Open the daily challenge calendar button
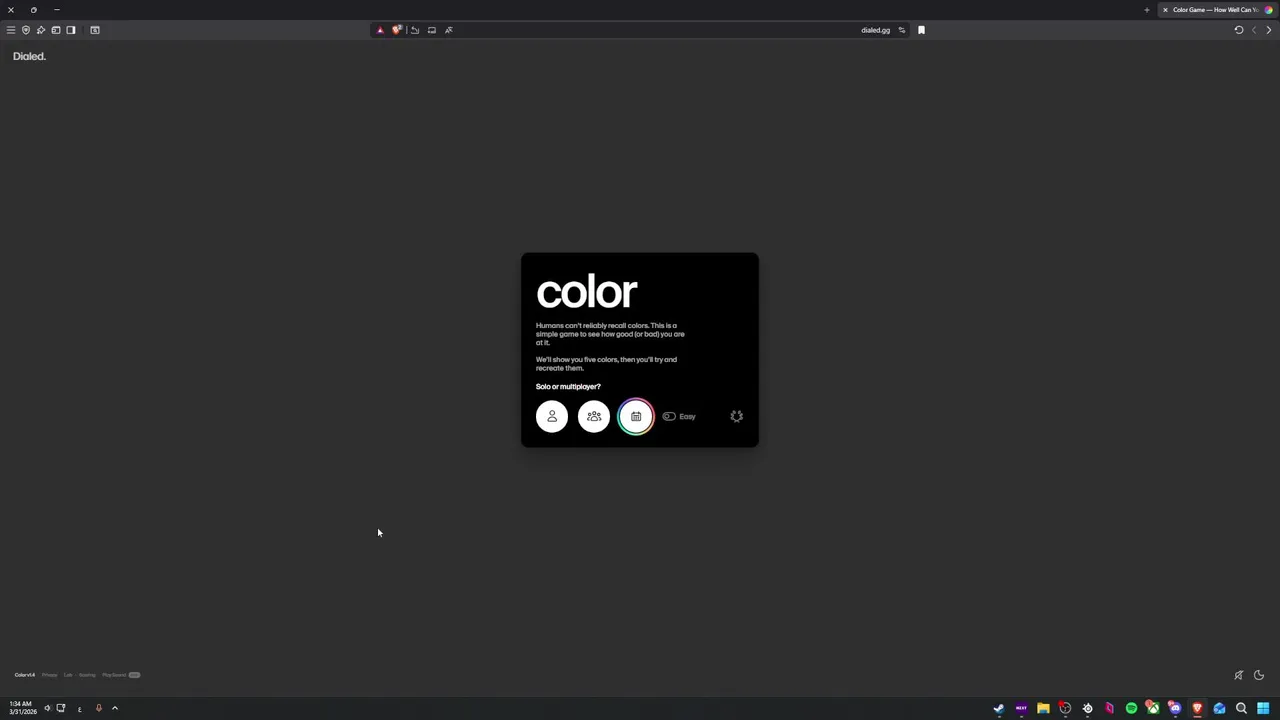The image size is (1280, 720). (636, 416)
